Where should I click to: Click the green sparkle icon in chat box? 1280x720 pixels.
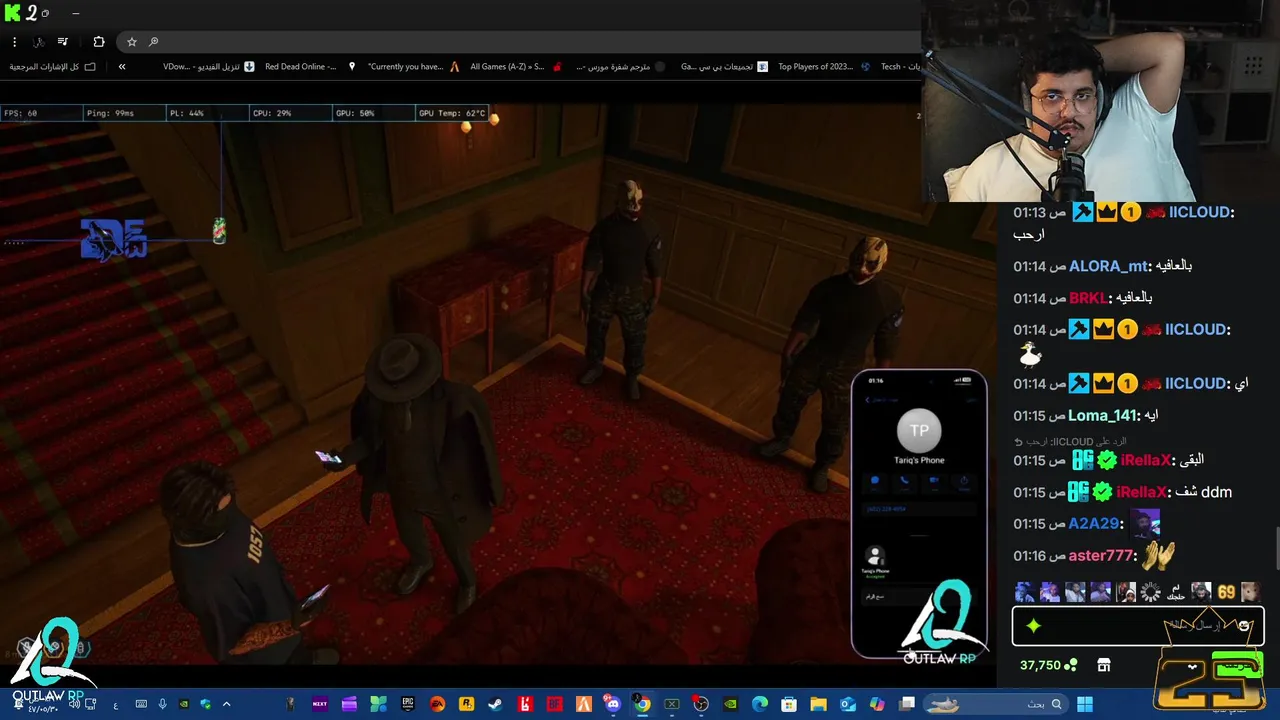click(1033, 626)
